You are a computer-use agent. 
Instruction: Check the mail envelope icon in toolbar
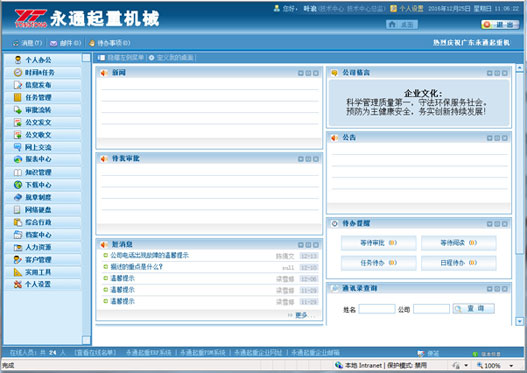click(53, 43)
